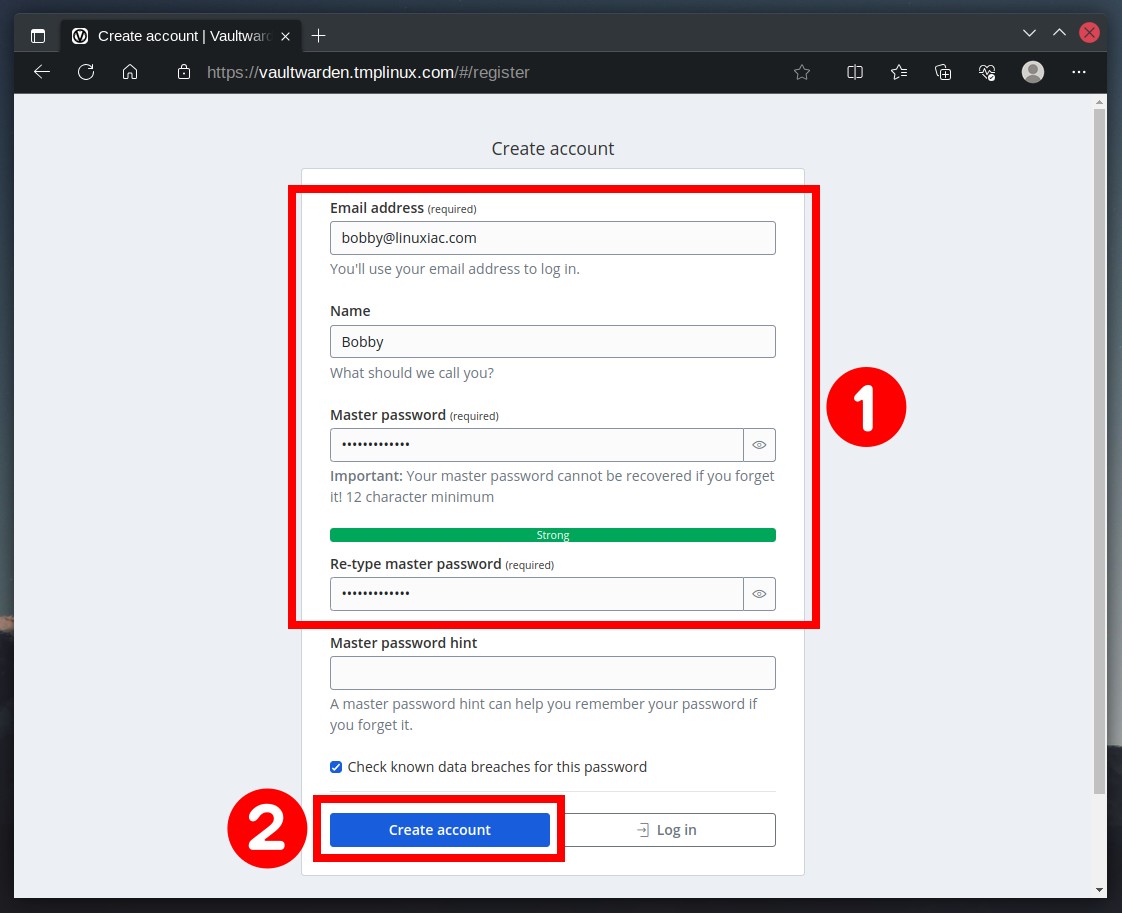Open a new tab with plus button

coord(318,36)
